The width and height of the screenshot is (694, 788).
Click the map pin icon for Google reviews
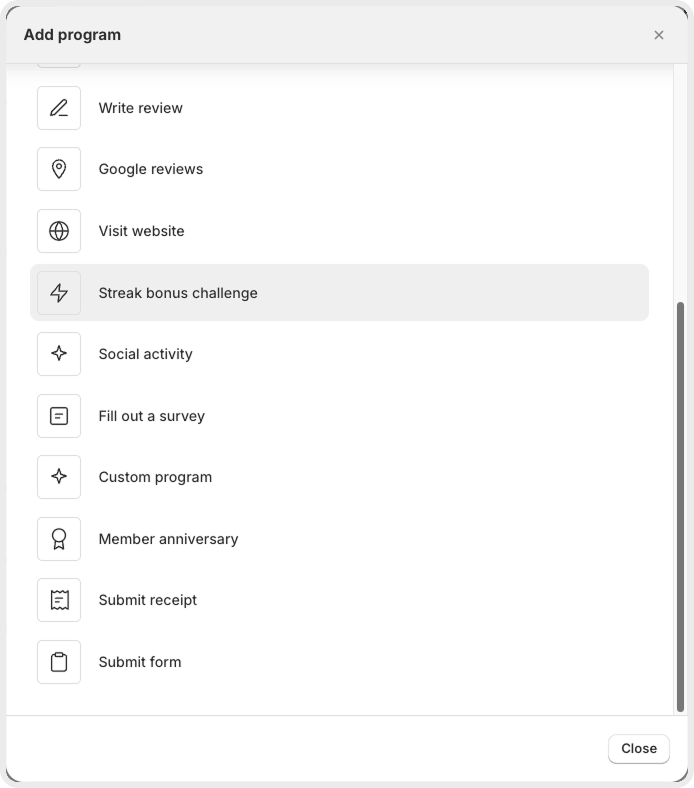(x=59, y=169)
